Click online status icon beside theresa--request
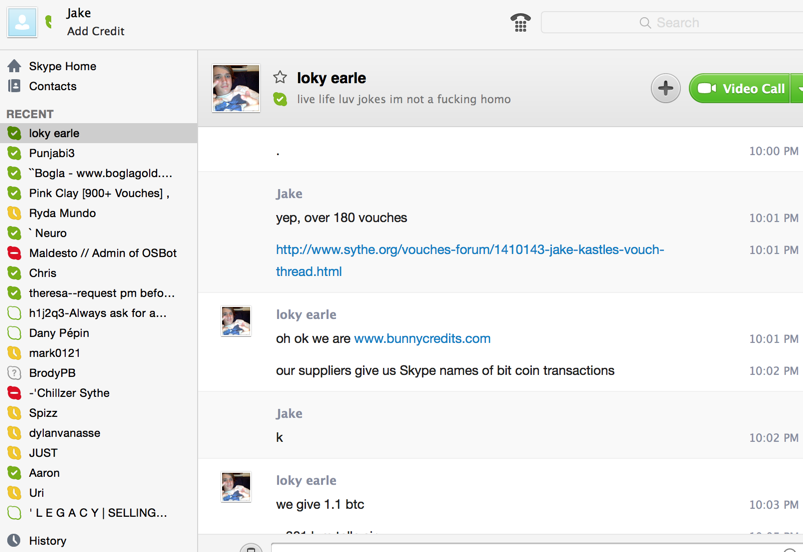The height and width of the screenshot is (552, 803). click(x=14, y=293)
